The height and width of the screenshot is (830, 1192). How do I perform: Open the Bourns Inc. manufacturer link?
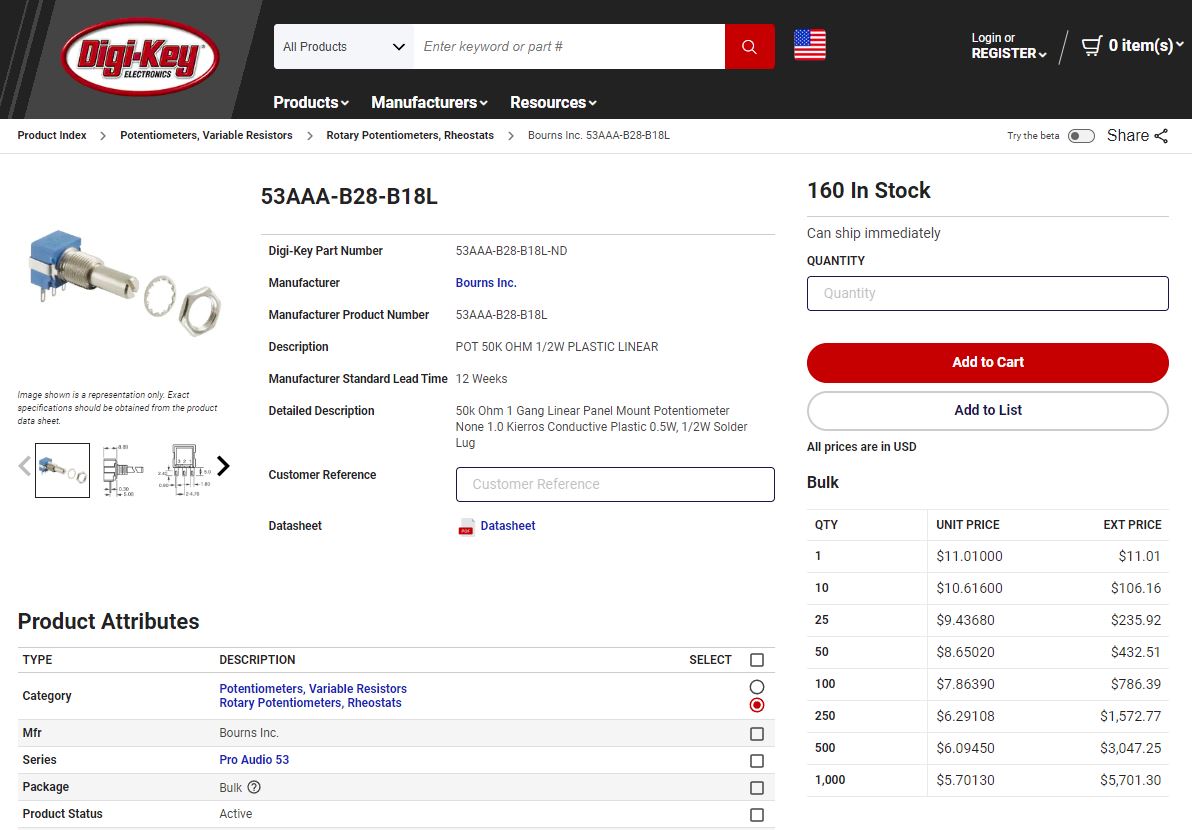[x=486, y=283]
